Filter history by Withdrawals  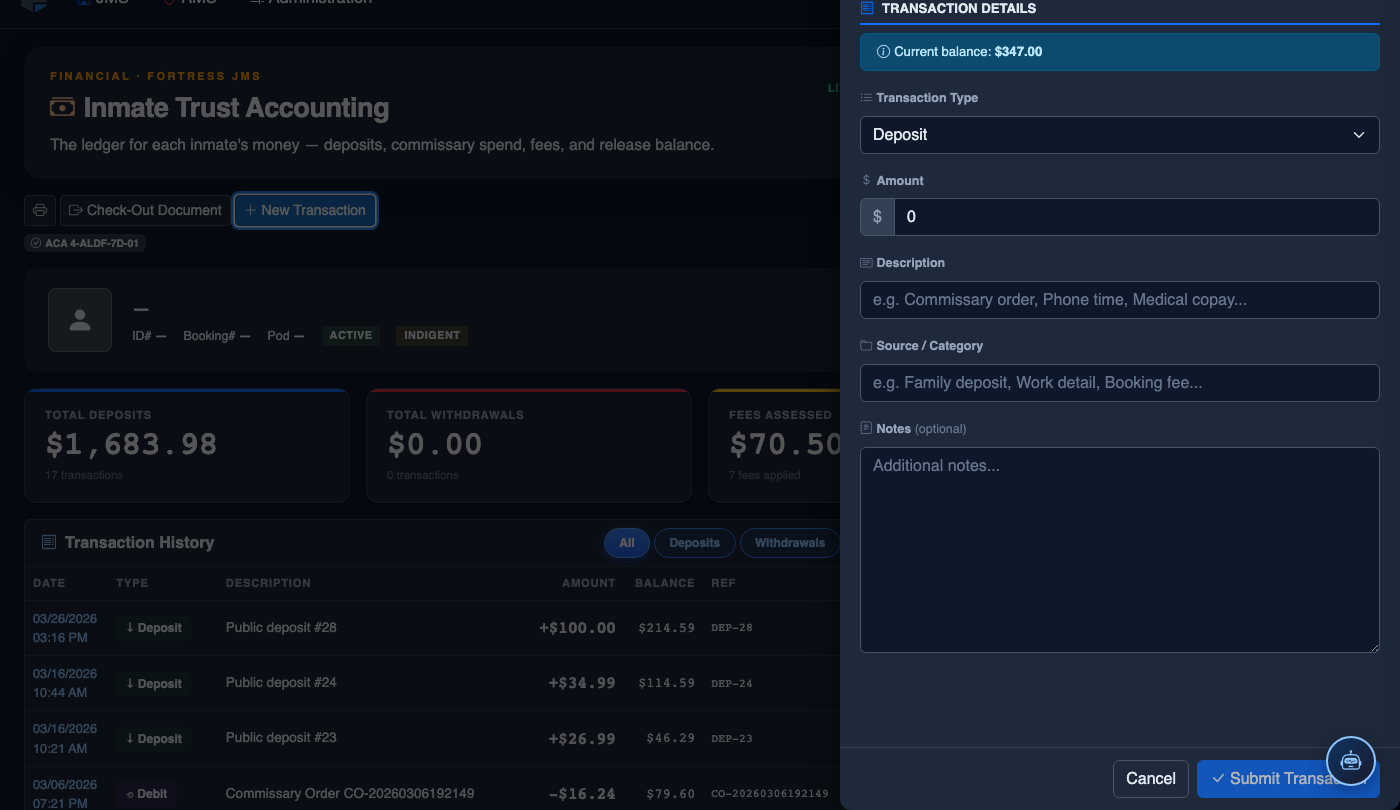(790, 543)
